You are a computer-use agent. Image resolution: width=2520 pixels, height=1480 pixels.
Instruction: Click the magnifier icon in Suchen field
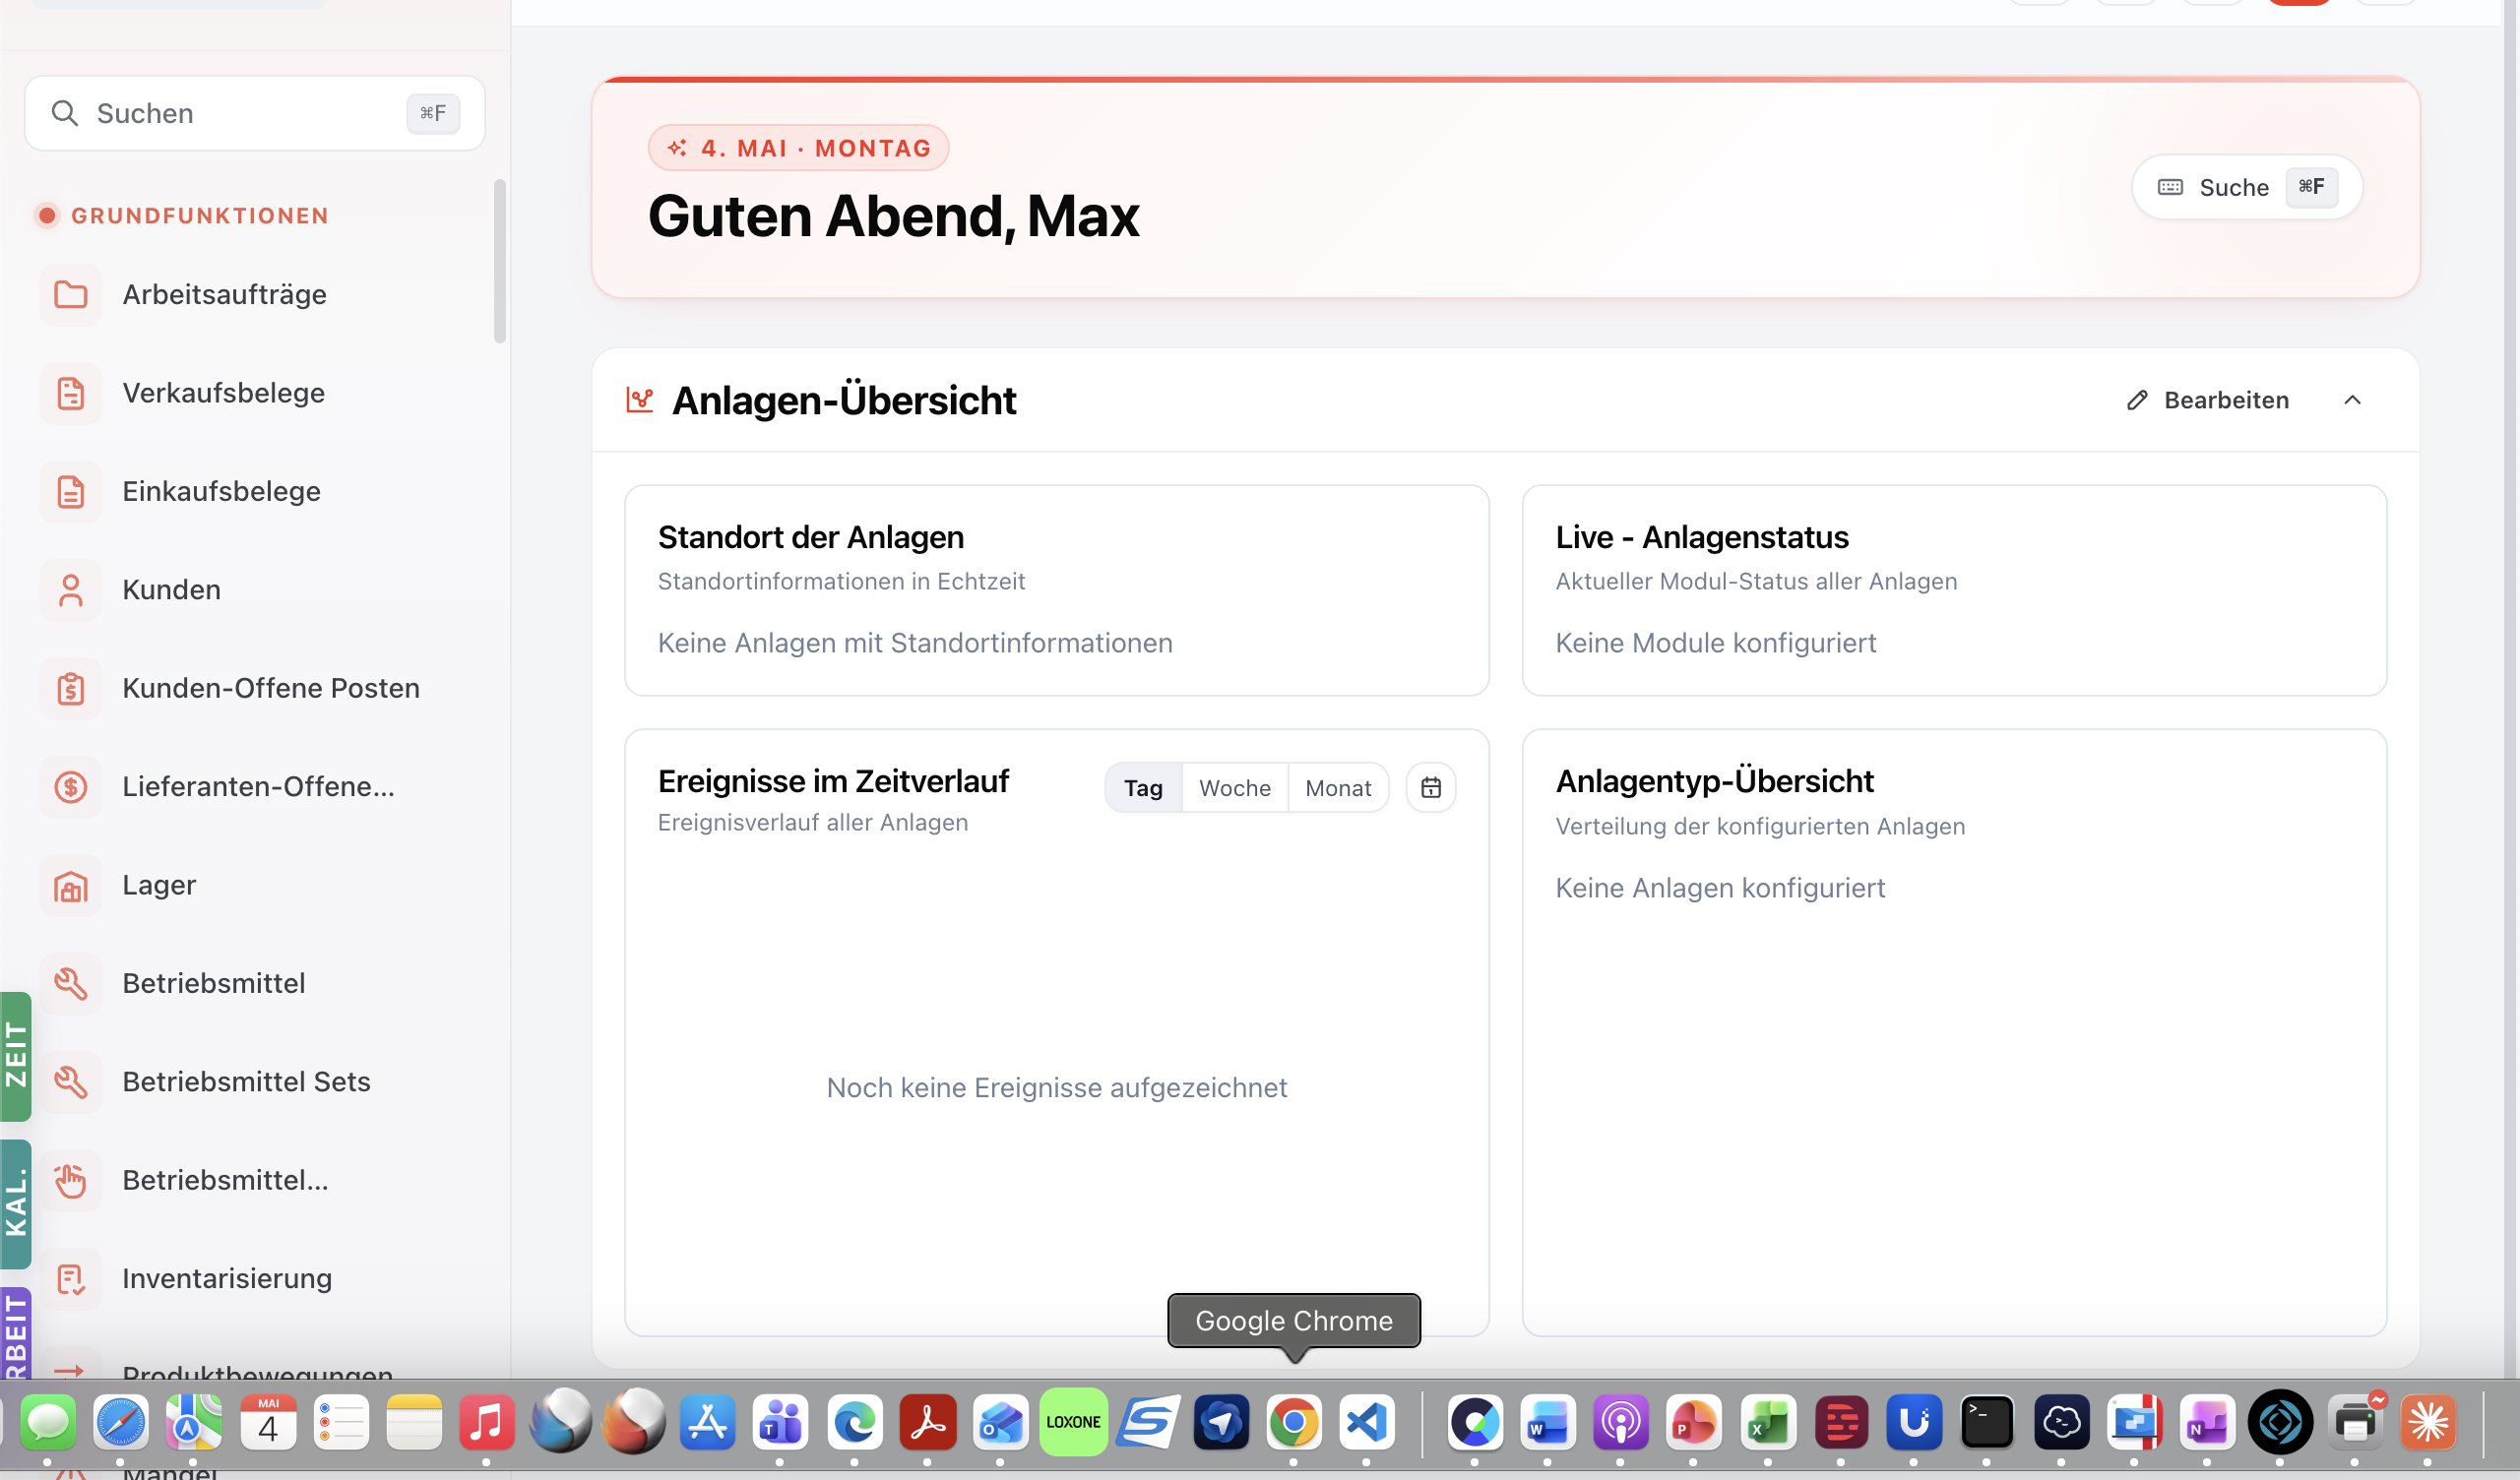(x=65, y=113)
